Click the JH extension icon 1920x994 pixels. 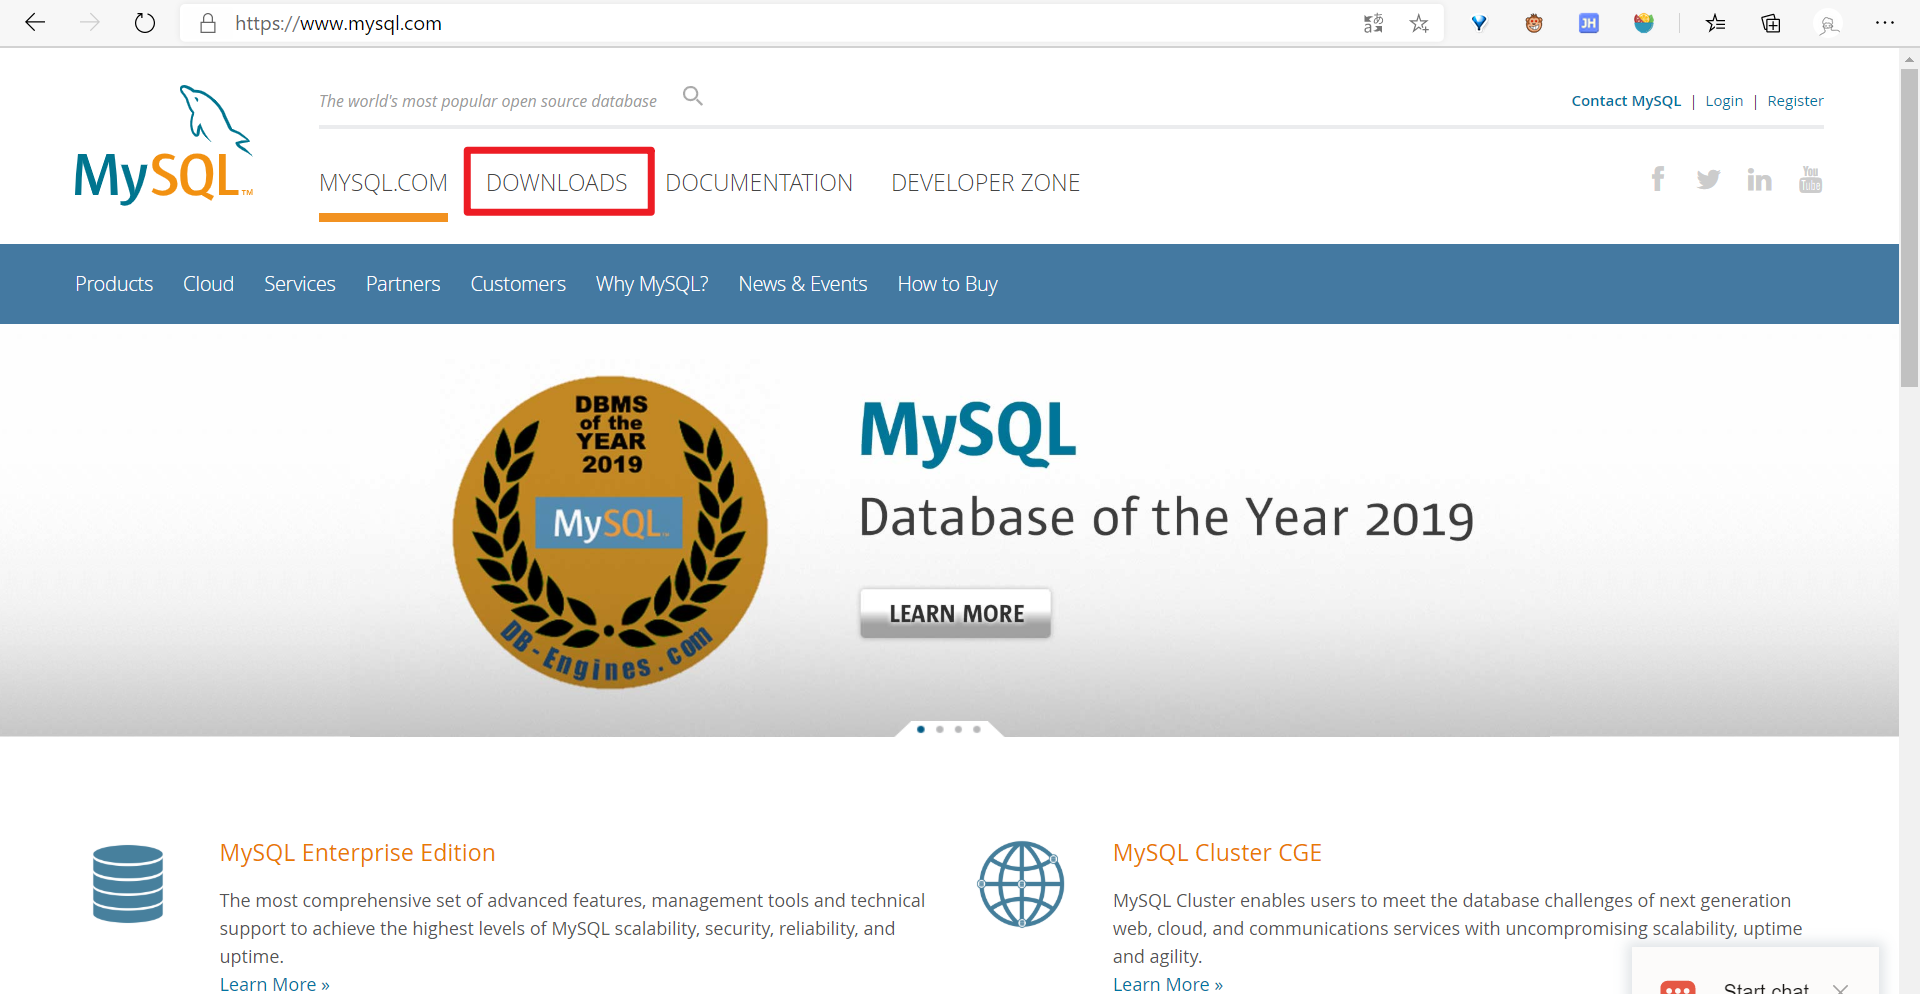pos(1589,23)
